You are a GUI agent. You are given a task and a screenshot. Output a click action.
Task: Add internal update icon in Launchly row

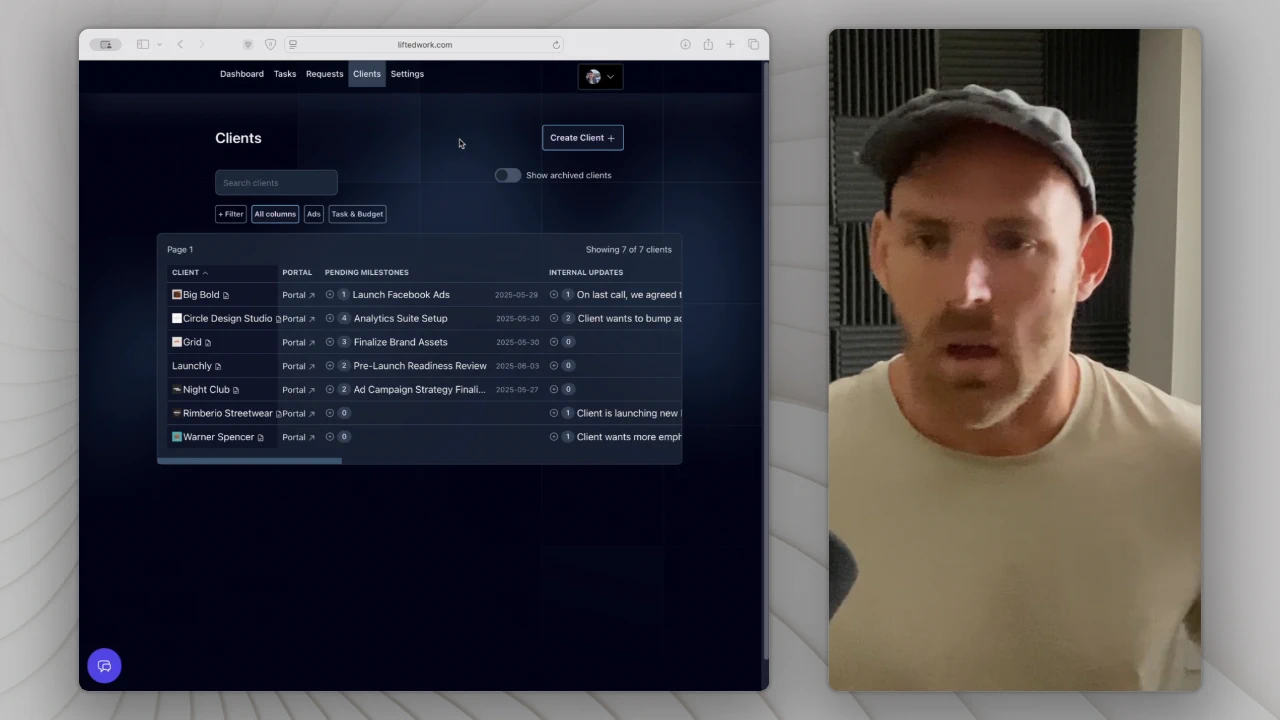[554, 366]
